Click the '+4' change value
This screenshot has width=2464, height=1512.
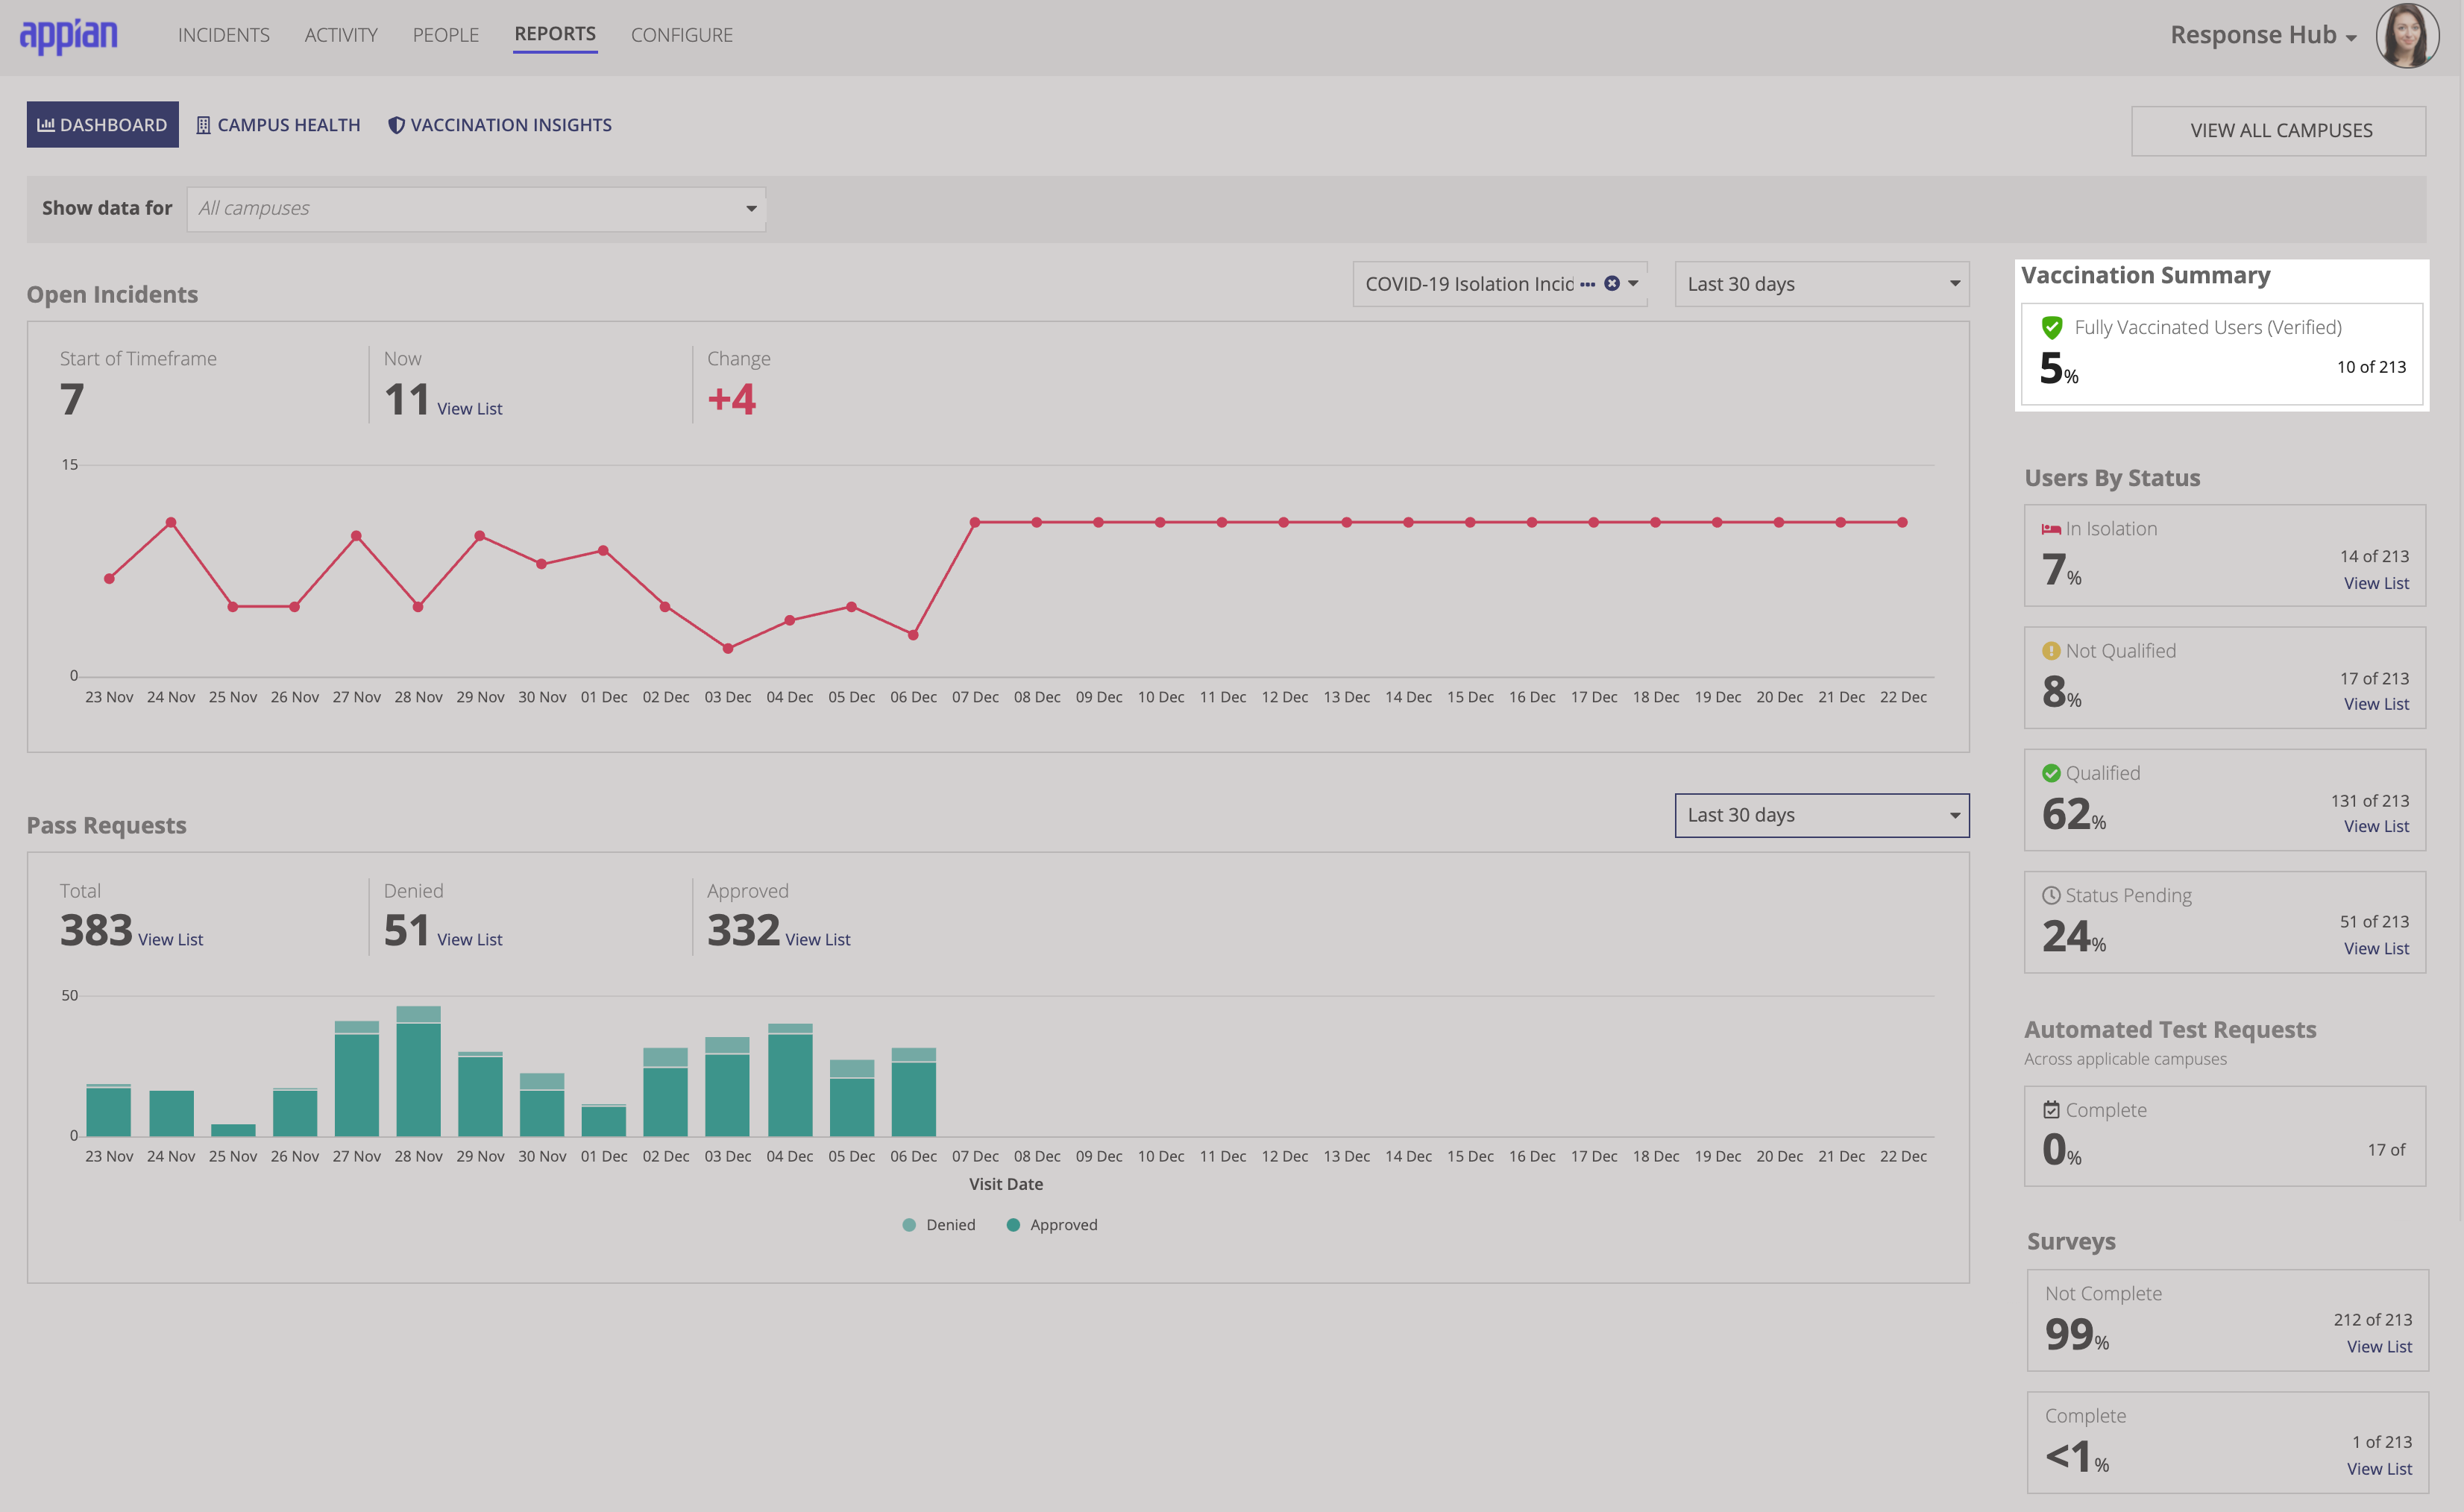point(732,399)
